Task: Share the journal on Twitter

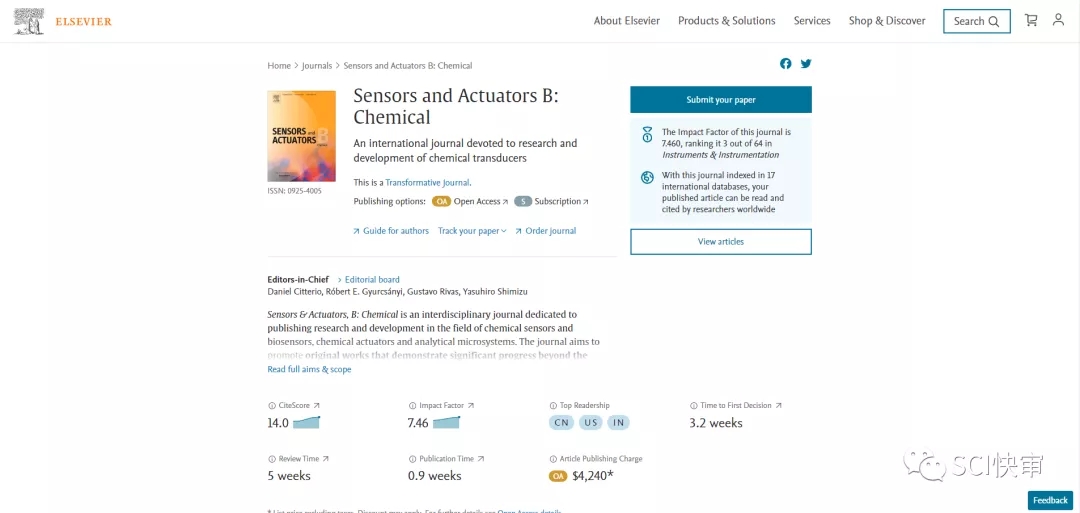Action: pyautogui.click(x=806, y=64)
